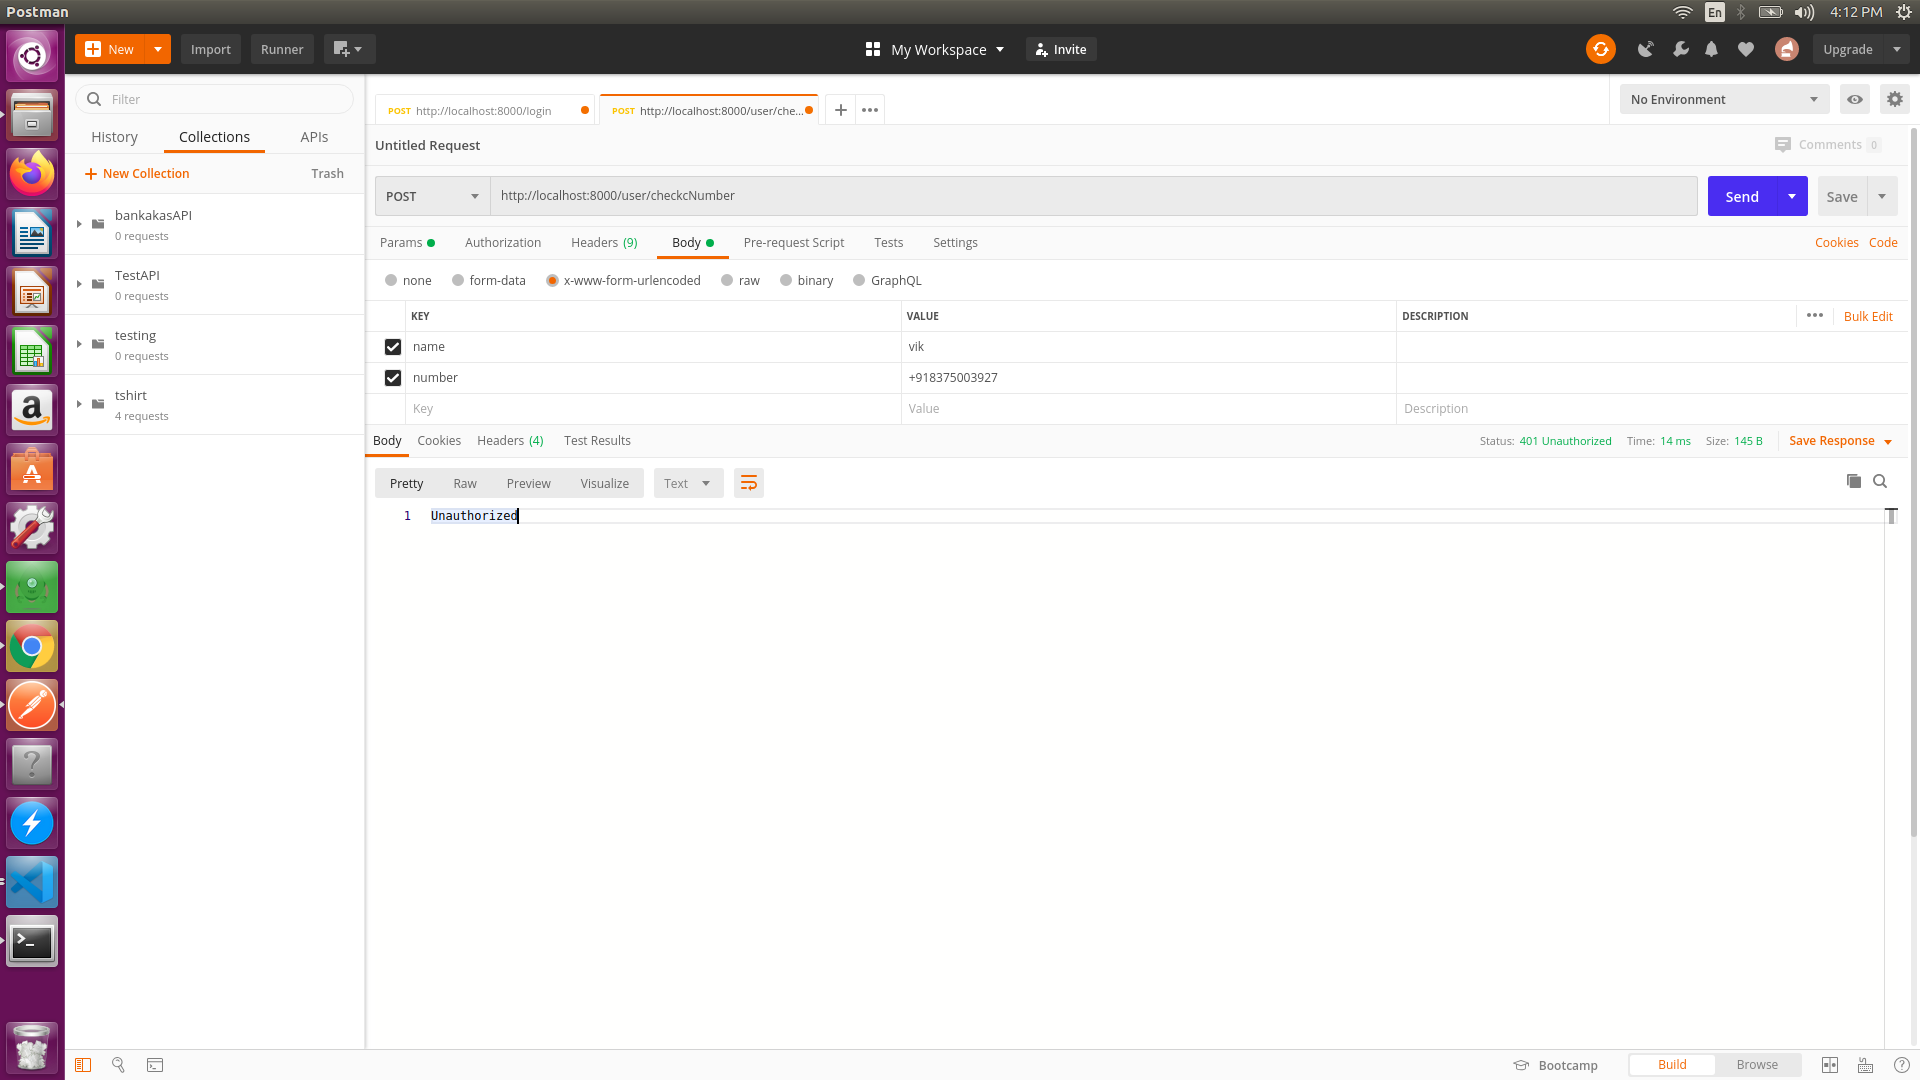Open the notifications bell icon
The image size is (1920, 1080).
[1711, 49]
